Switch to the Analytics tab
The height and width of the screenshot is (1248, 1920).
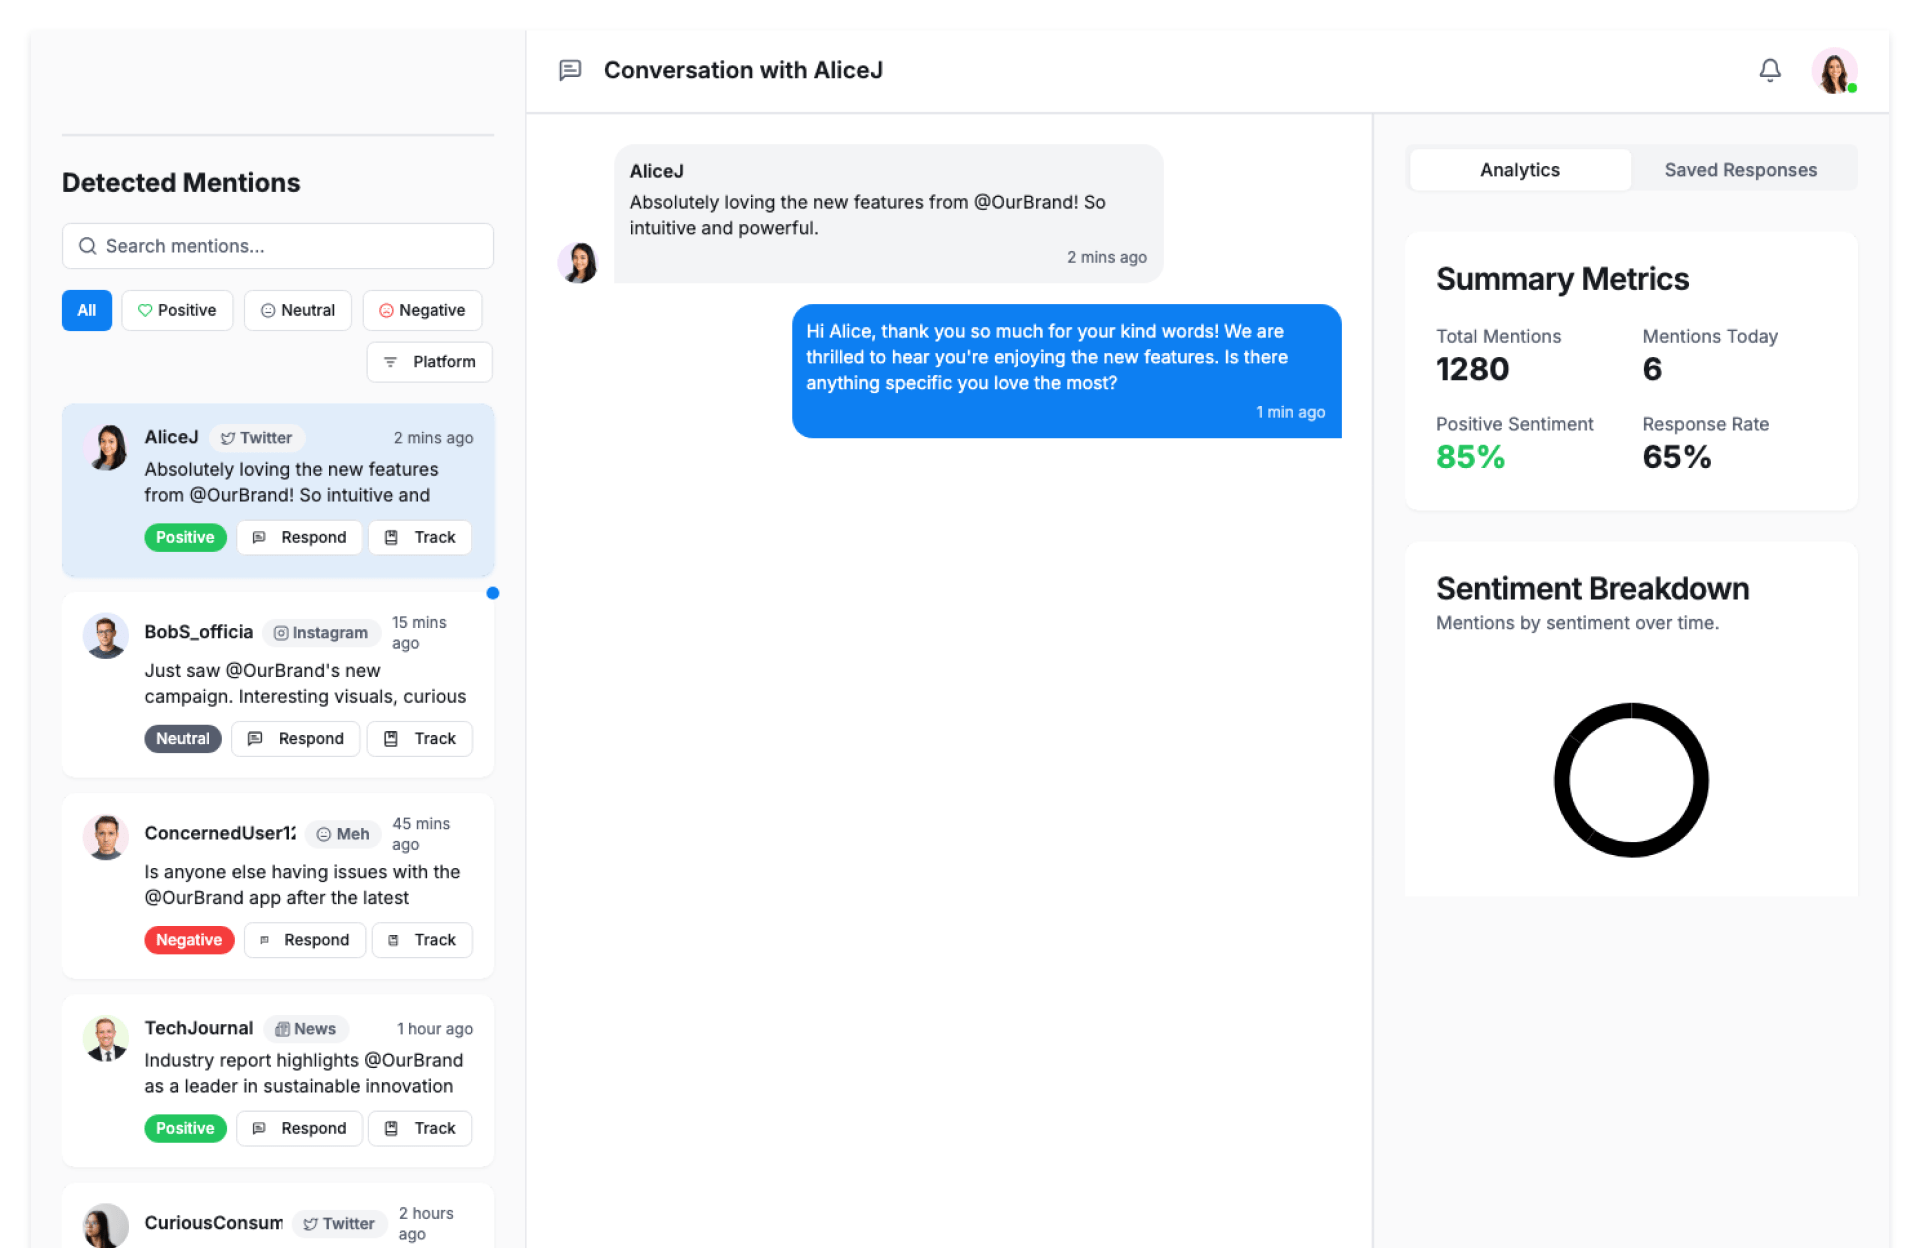[x=1519, y=170]
